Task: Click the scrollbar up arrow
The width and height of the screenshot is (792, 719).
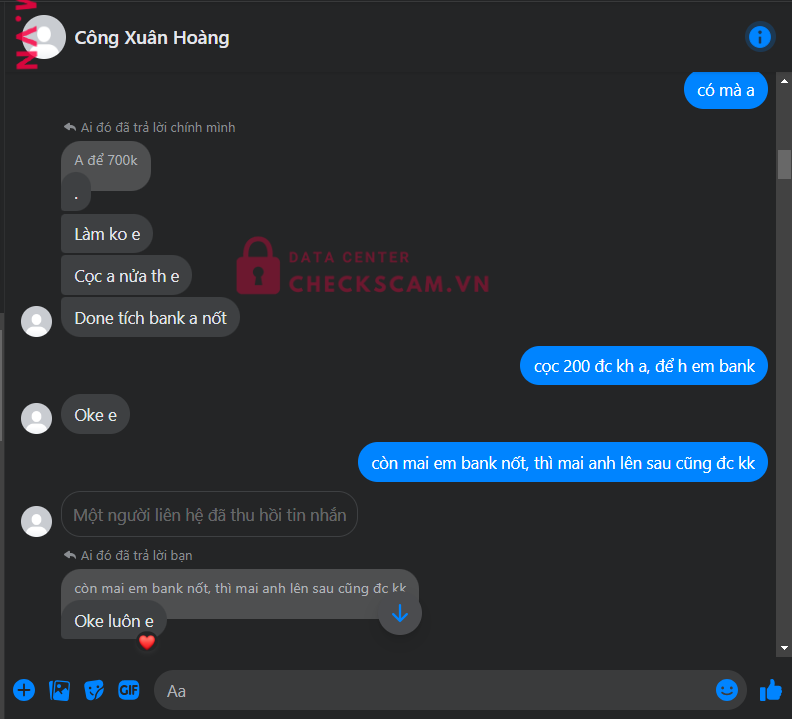Action: pos(784,81)
